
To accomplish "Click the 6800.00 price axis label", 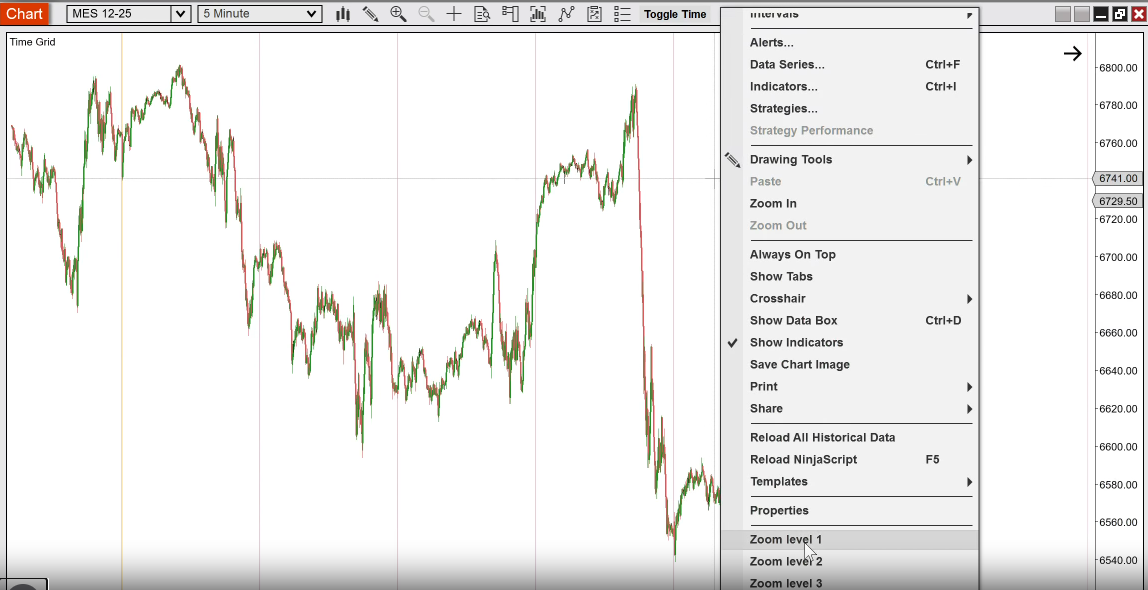I will point(1118,68).
